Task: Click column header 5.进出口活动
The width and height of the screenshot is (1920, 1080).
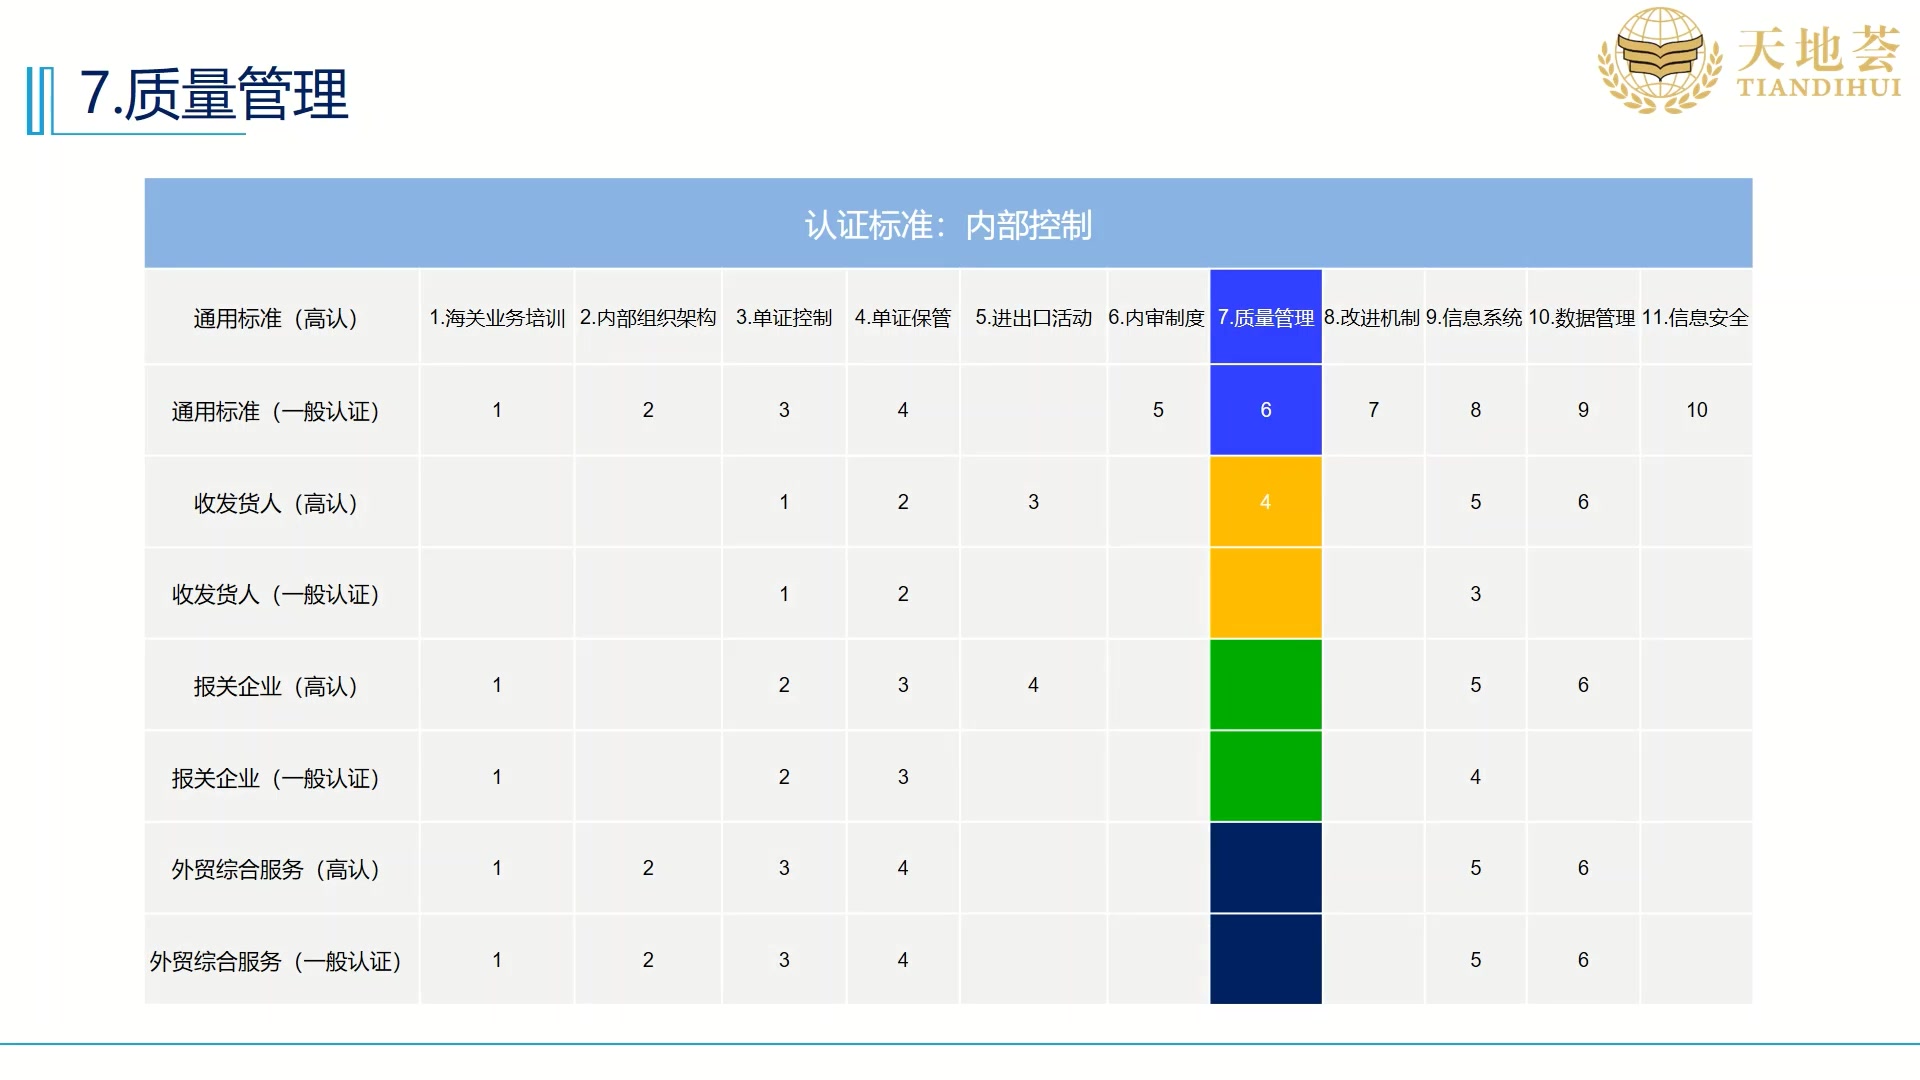Action: (x=1033, y=318)
